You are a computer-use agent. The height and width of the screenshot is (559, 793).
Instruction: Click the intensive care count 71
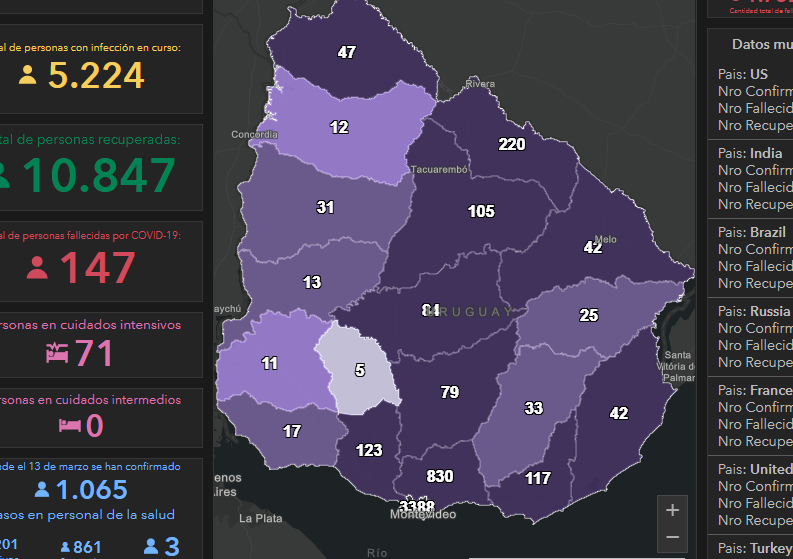94,353
